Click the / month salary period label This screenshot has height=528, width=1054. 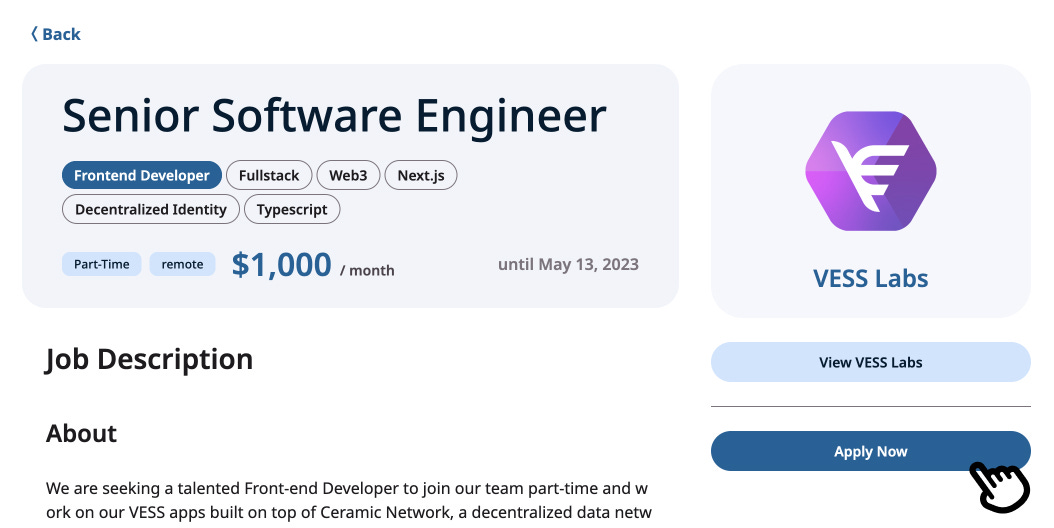tap(367, 270)
